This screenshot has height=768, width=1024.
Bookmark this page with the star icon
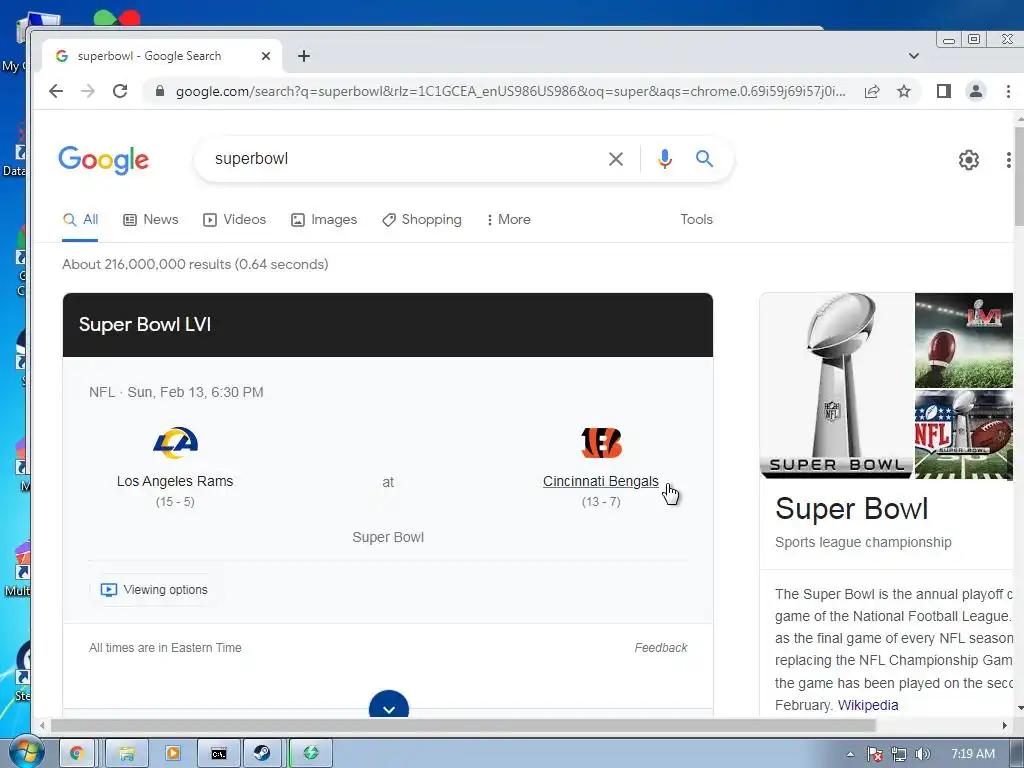904,91
